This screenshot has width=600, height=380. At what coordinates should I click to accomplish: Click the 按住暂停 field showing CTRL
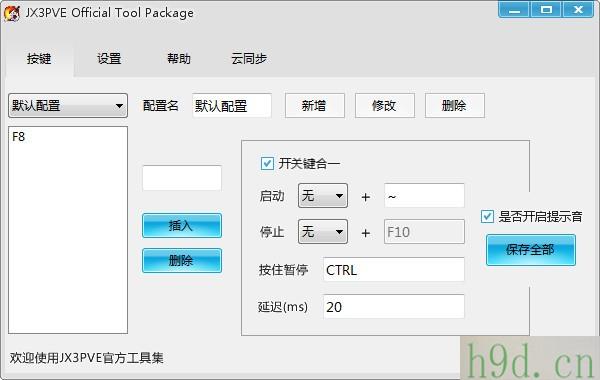coord(393,270)
